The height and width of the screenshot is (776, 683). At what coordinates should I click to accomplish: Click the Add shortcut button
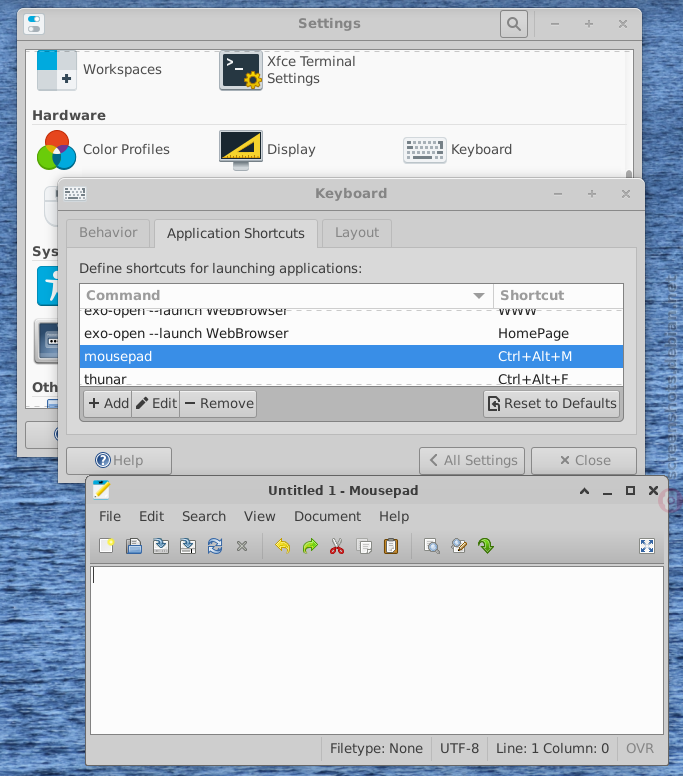click(x=108, y=403)
